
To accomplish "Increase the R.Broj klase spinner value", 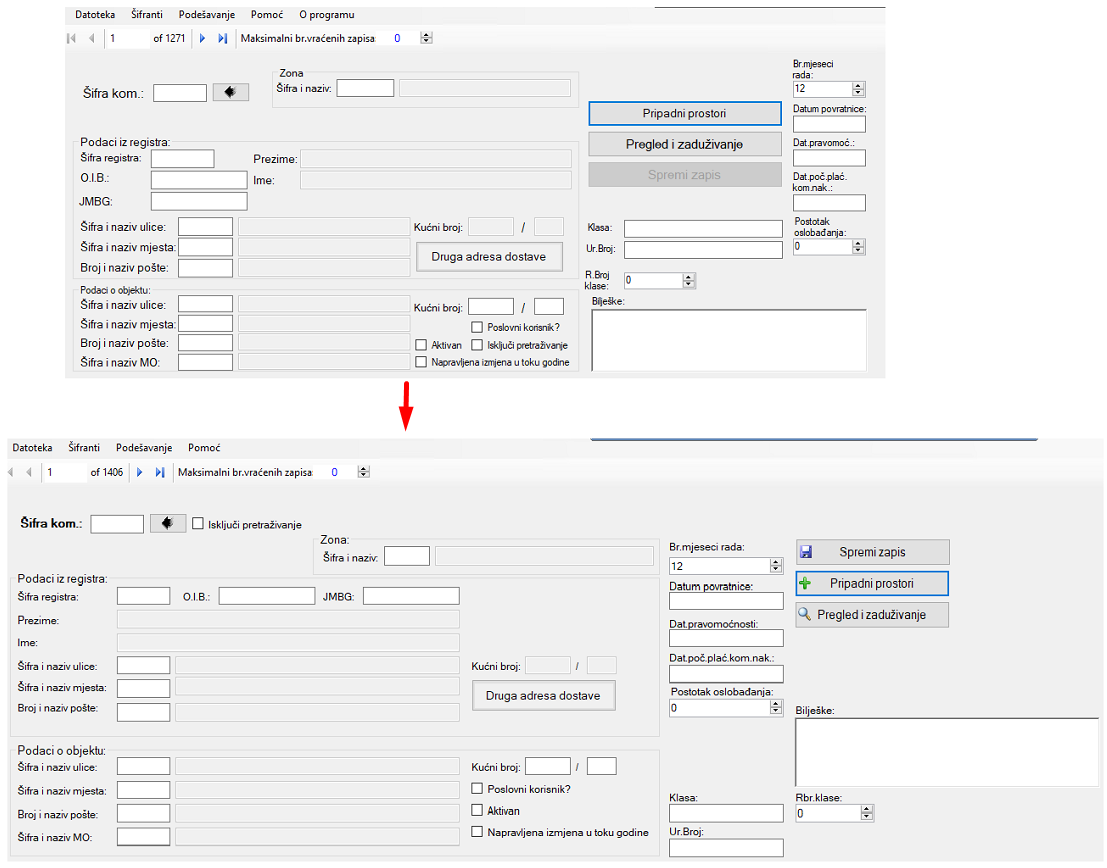I will [x=689, y=276].
